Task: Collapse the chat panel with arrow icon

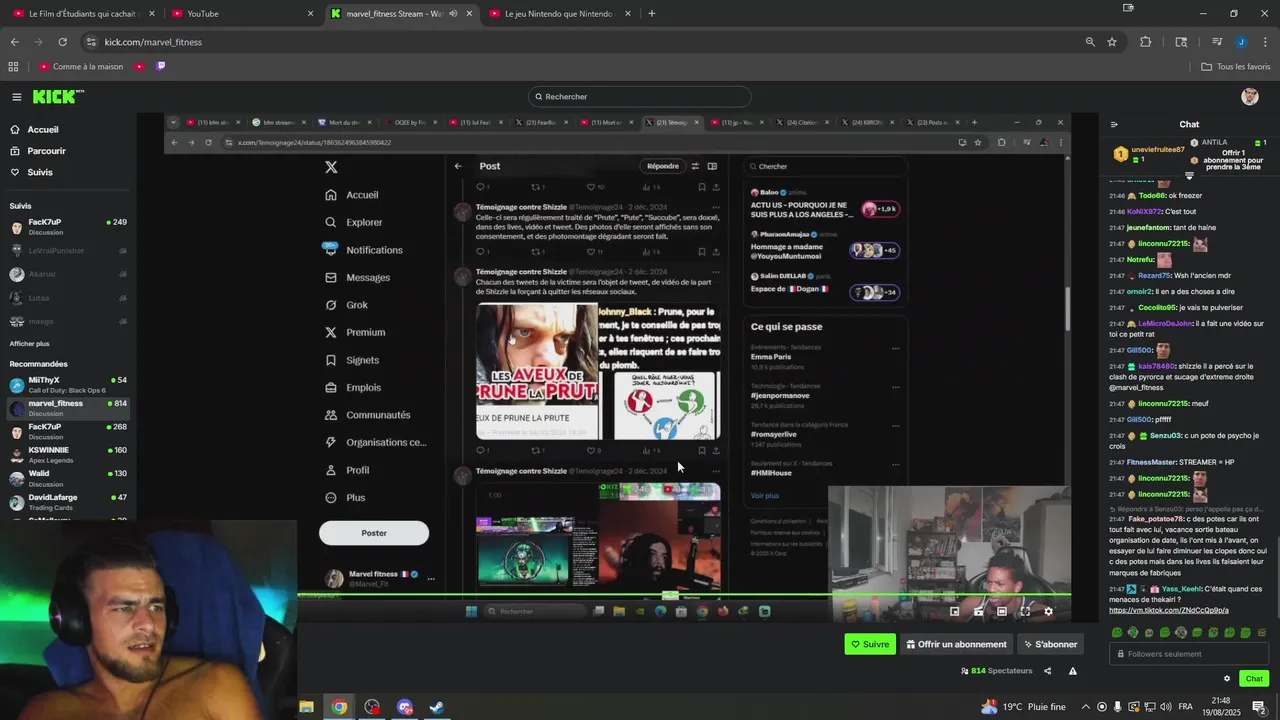Action: tap(1114, 125)
